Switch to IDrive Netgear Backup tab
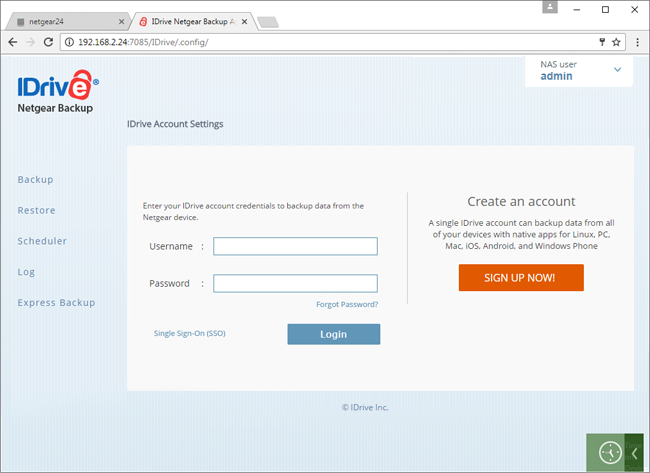Image resolution: width=650 pixels, height=473 pixels. point(193,22)
